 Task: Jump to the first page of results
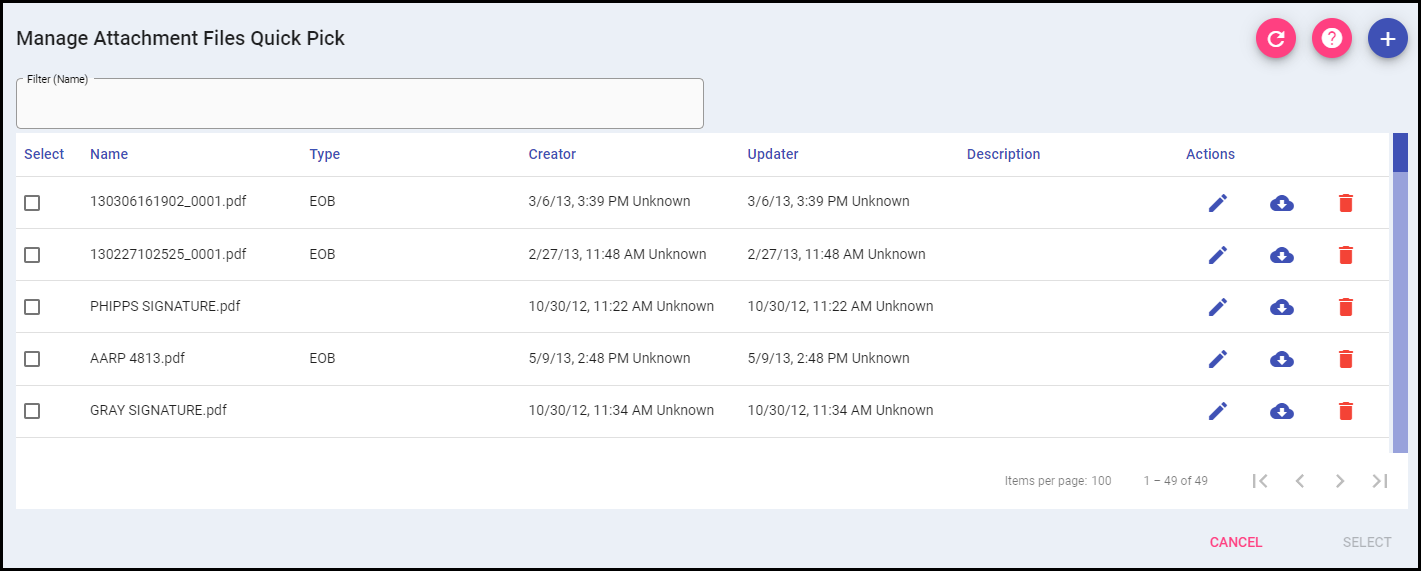point(1260,481)
